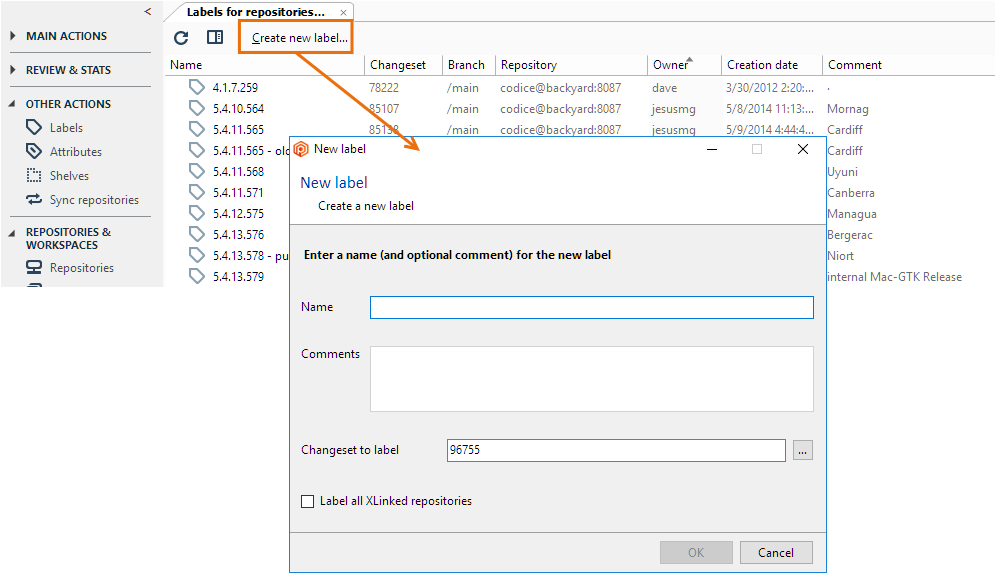Screen dimensions: 996x580
Task: Click comment Mornag cell
Action: [847, 109]
